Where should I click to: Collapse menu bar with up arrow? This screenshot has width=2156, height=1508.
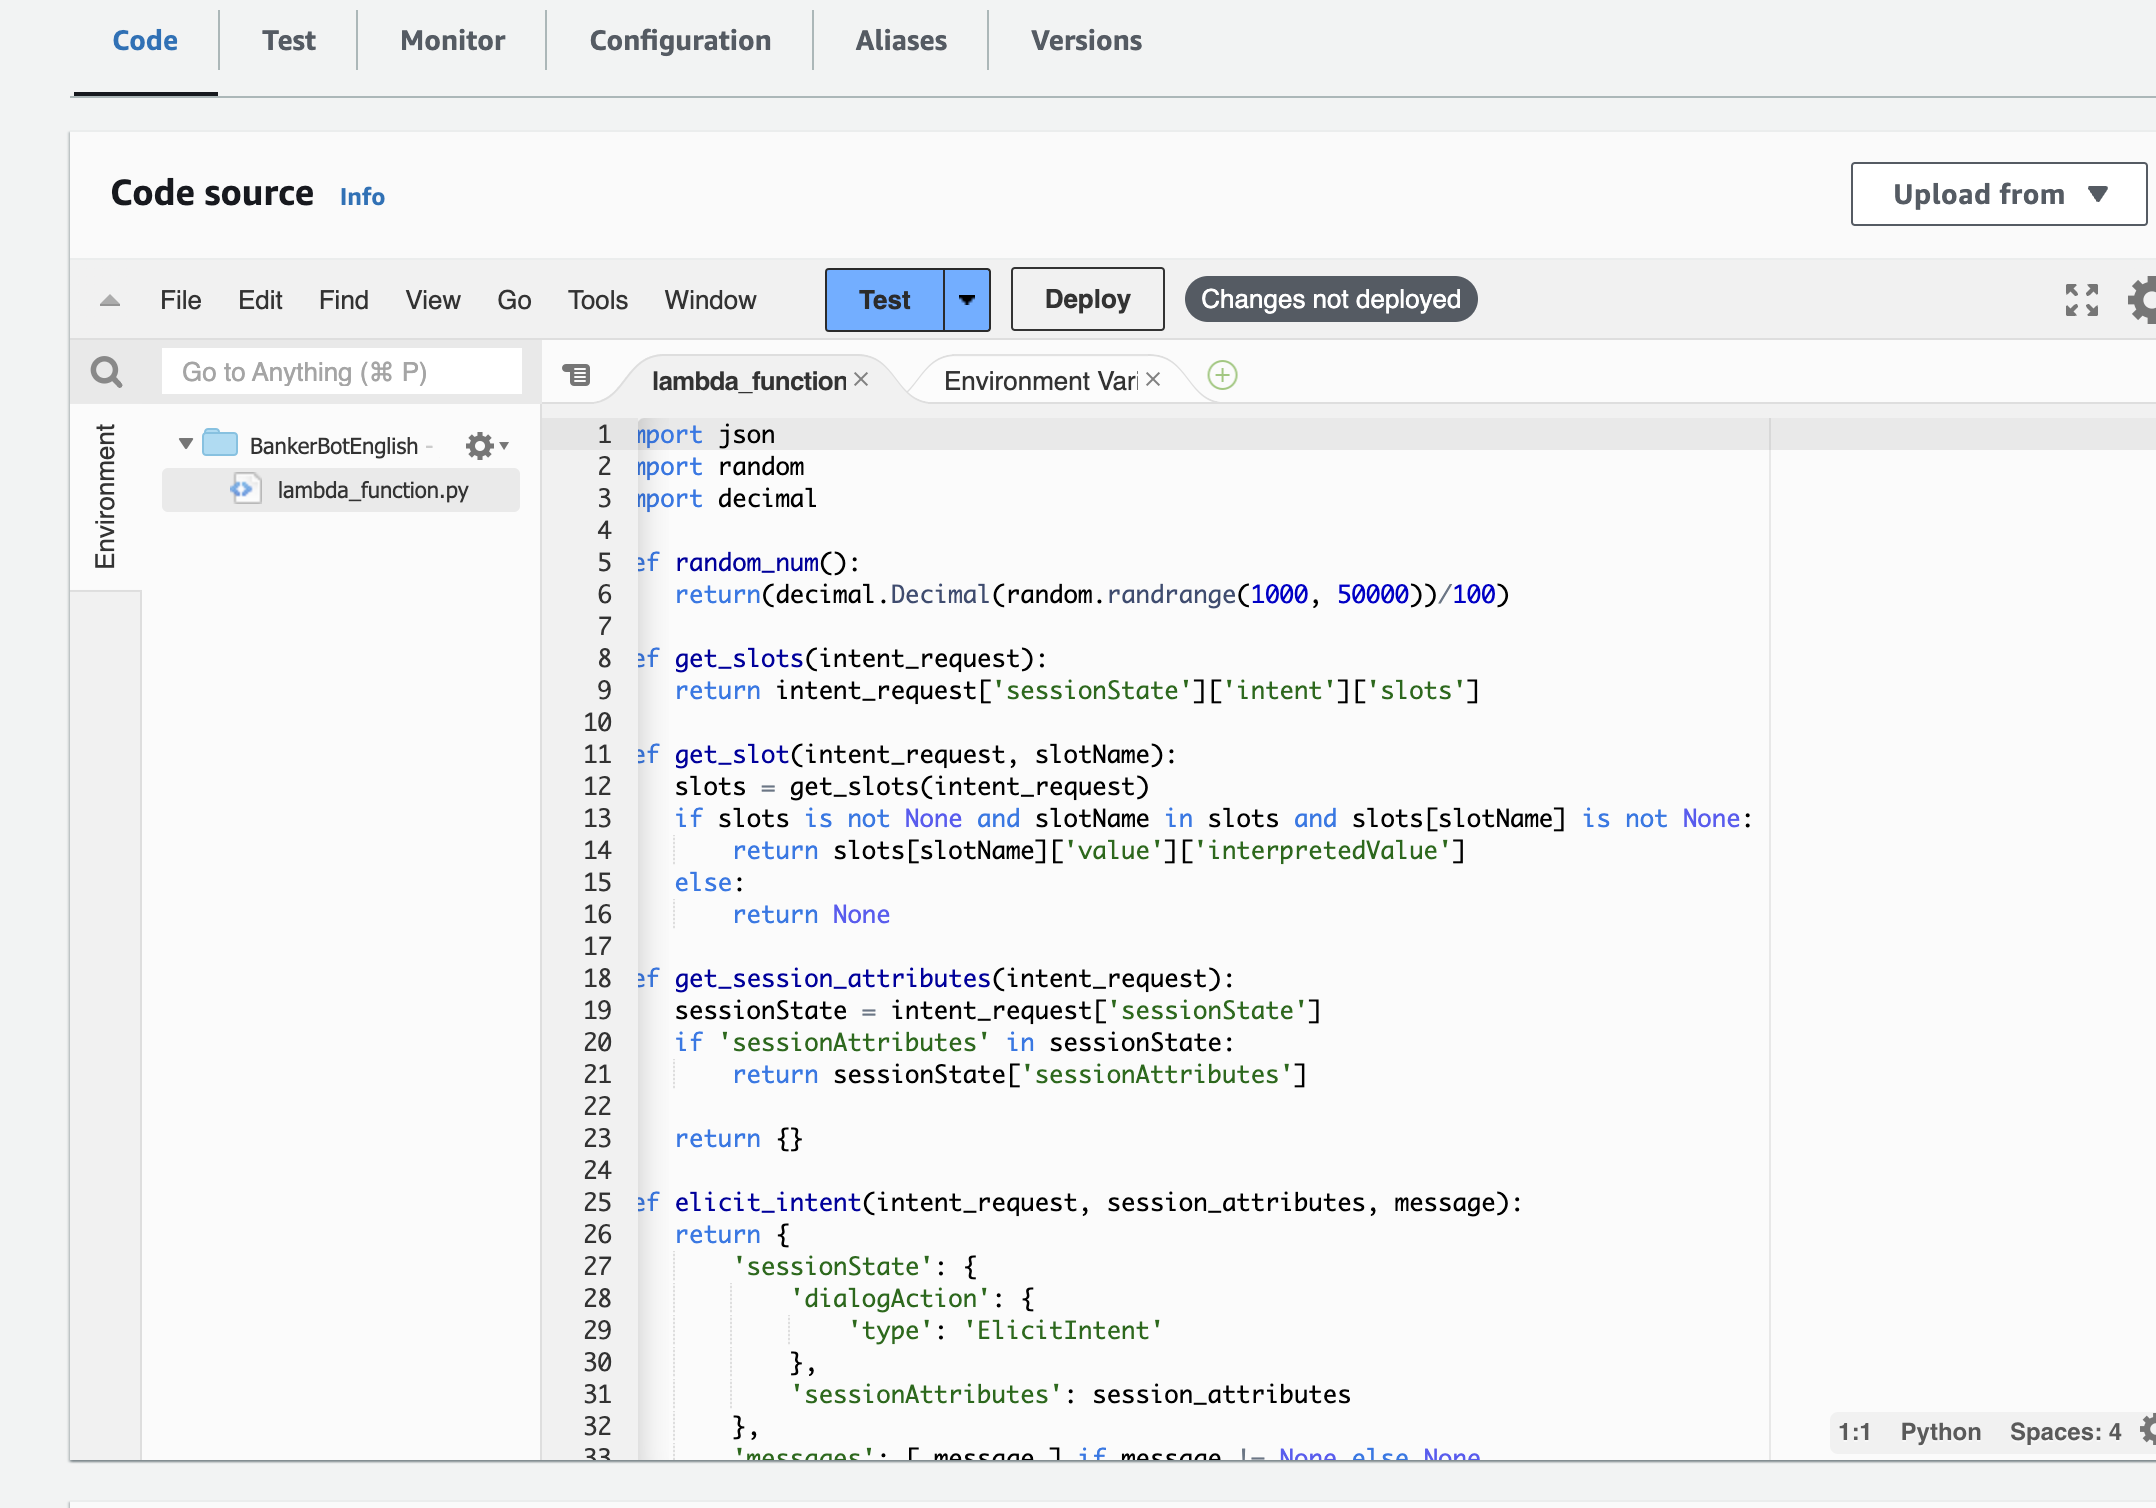click(110, 300)
